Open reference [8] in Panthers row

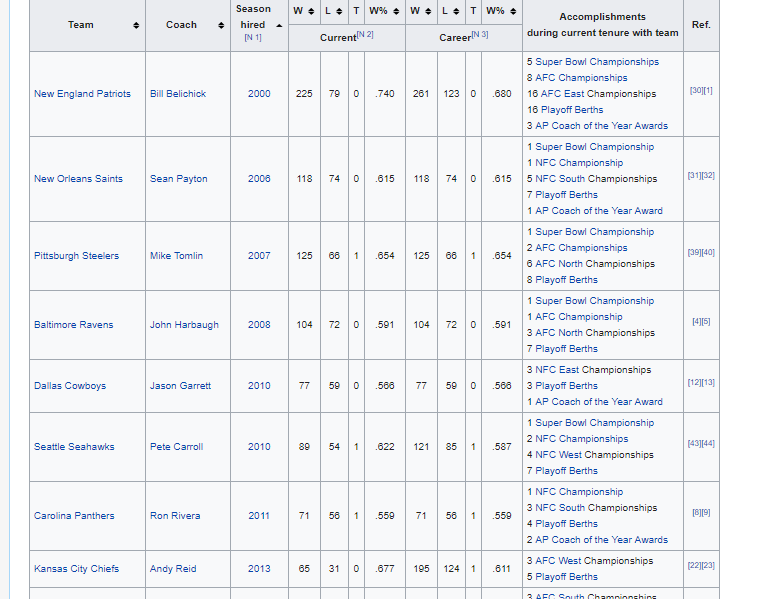click(x=696, y=512)
